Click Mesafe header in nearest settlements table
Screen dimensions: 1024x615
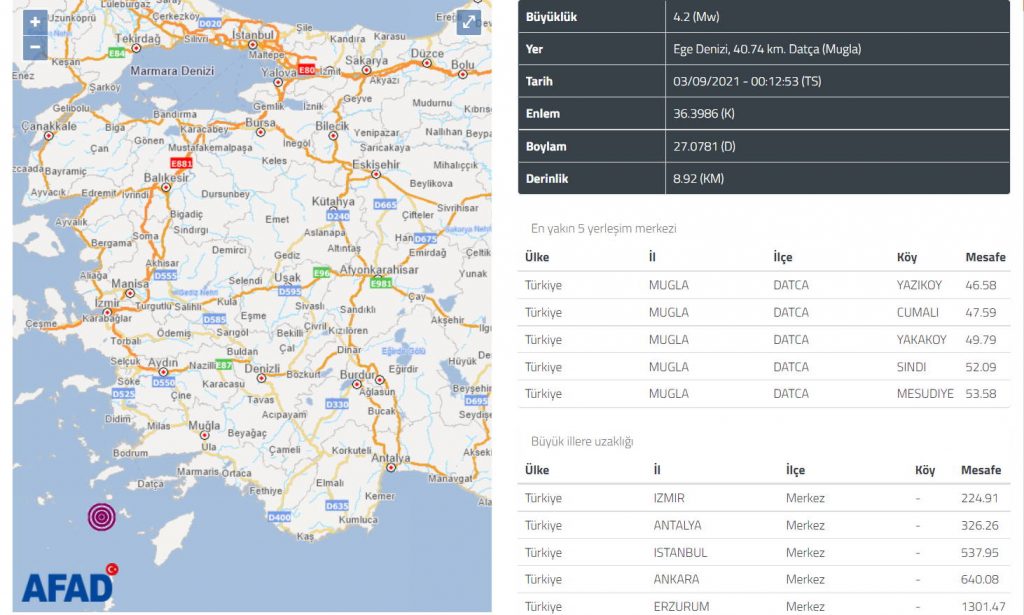pos(985,257)
